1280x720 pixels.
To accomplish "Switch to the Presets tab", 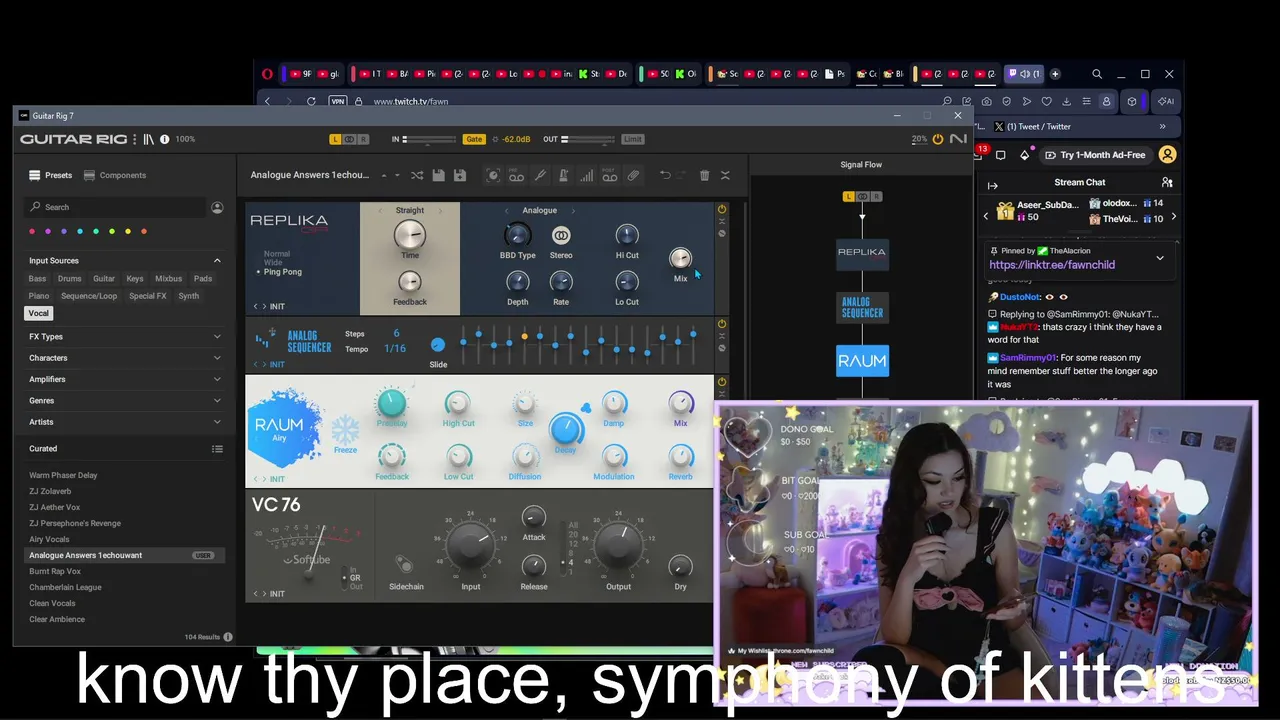I will (51, 175).
